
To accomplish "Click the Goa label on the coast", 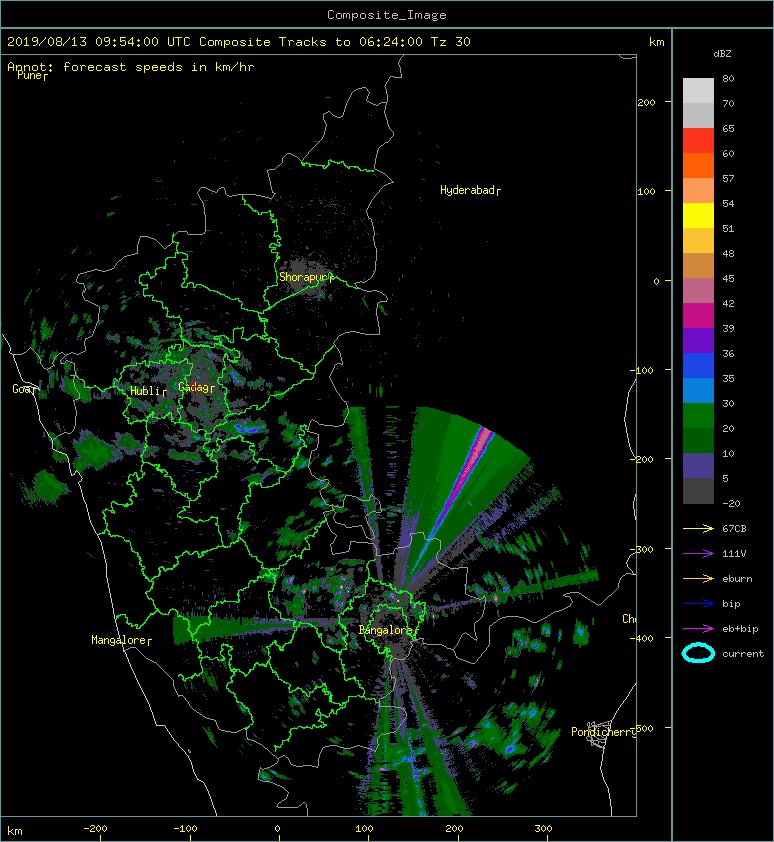I will click(25, 389).
